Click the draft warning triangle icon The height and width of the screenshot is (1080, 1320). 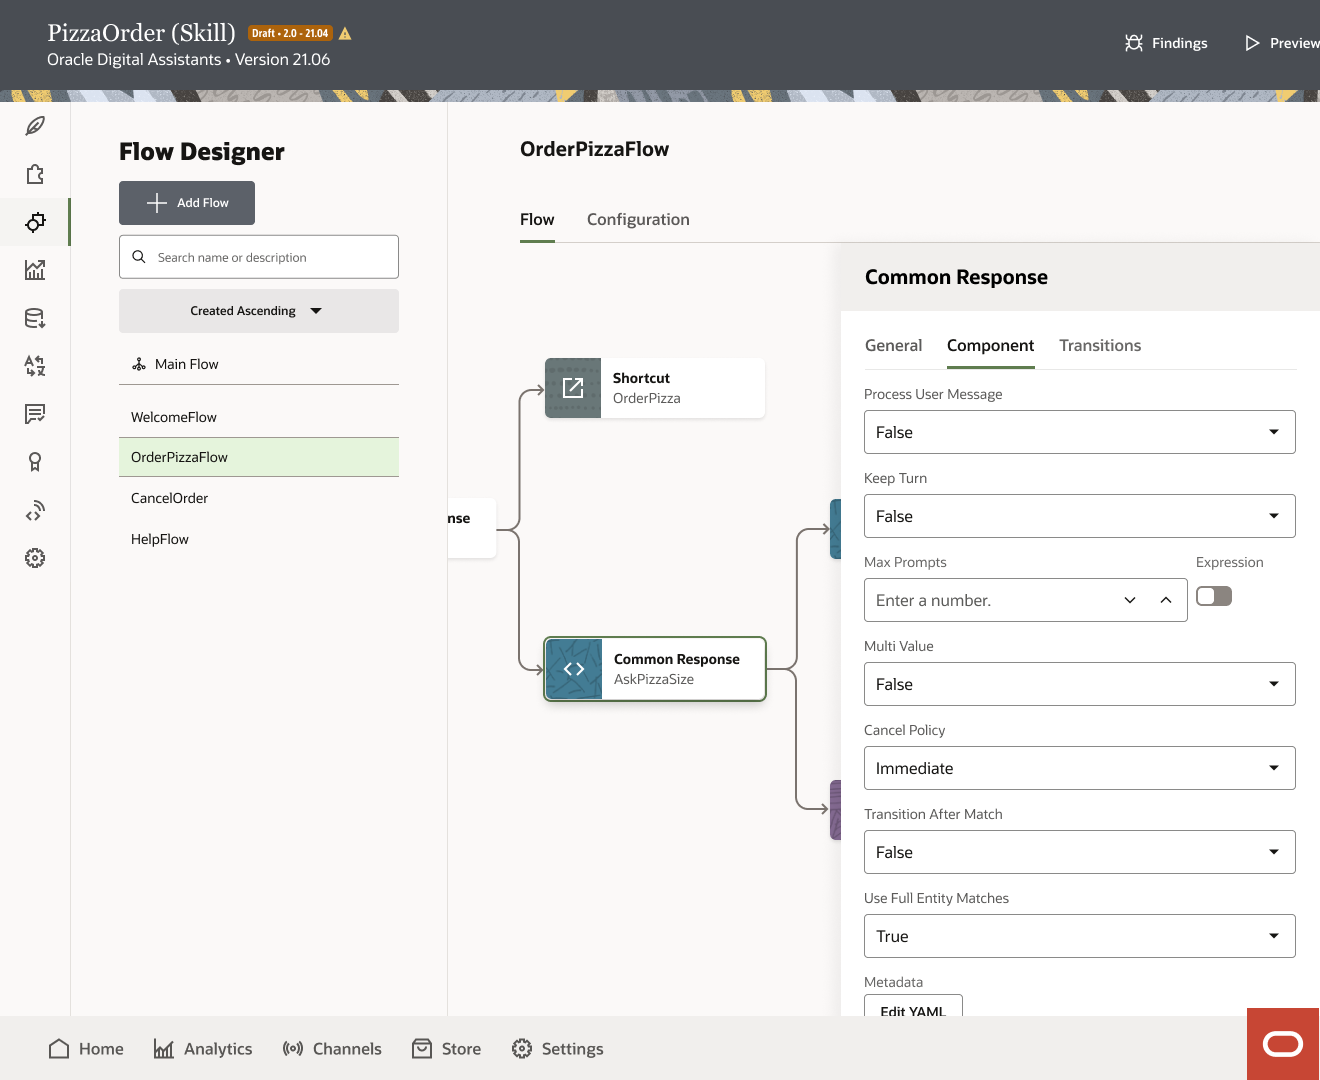click(345, 33)
